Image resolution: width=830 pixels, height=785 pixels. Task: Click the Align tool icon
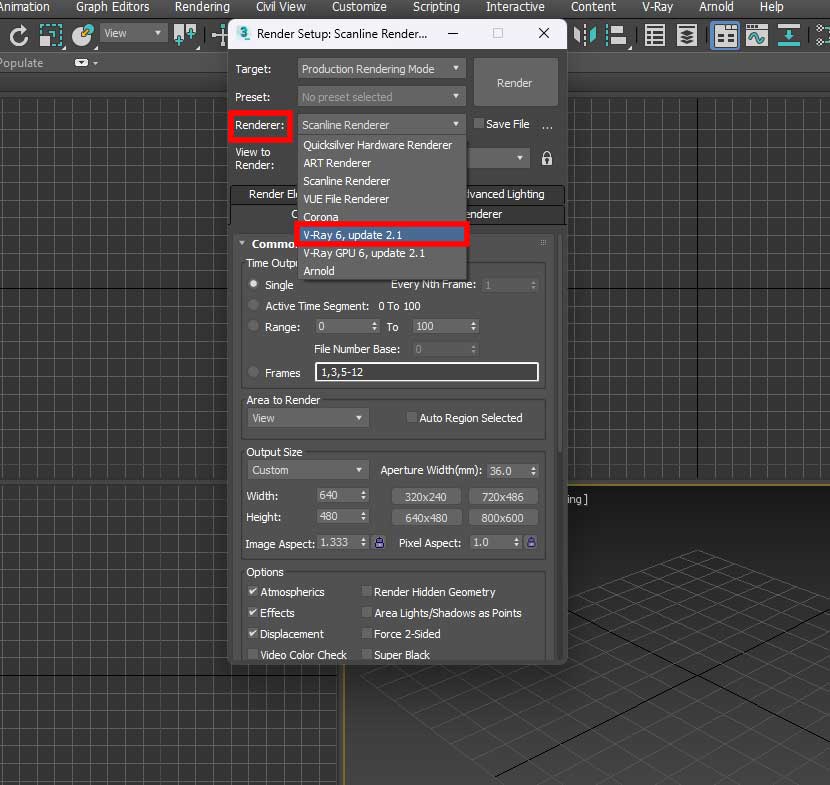(x=616, y=35)
